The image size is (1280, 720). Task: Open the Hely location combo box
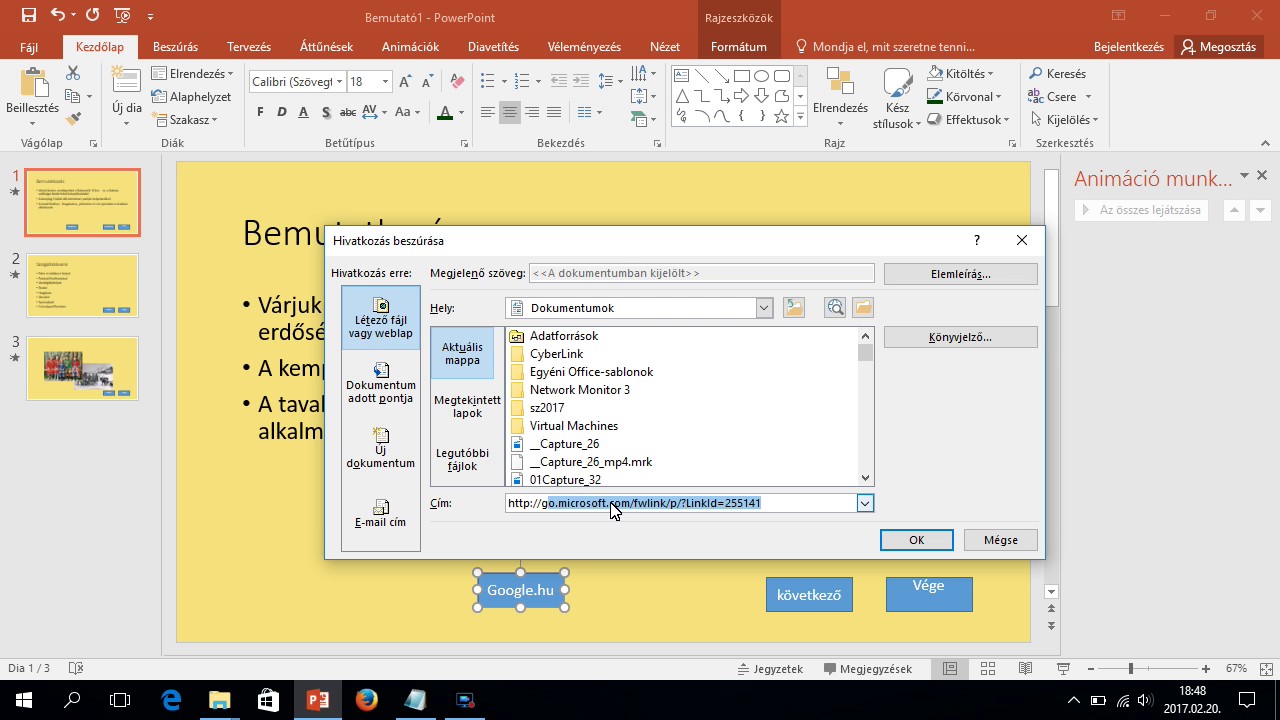[x=640, y=308]
